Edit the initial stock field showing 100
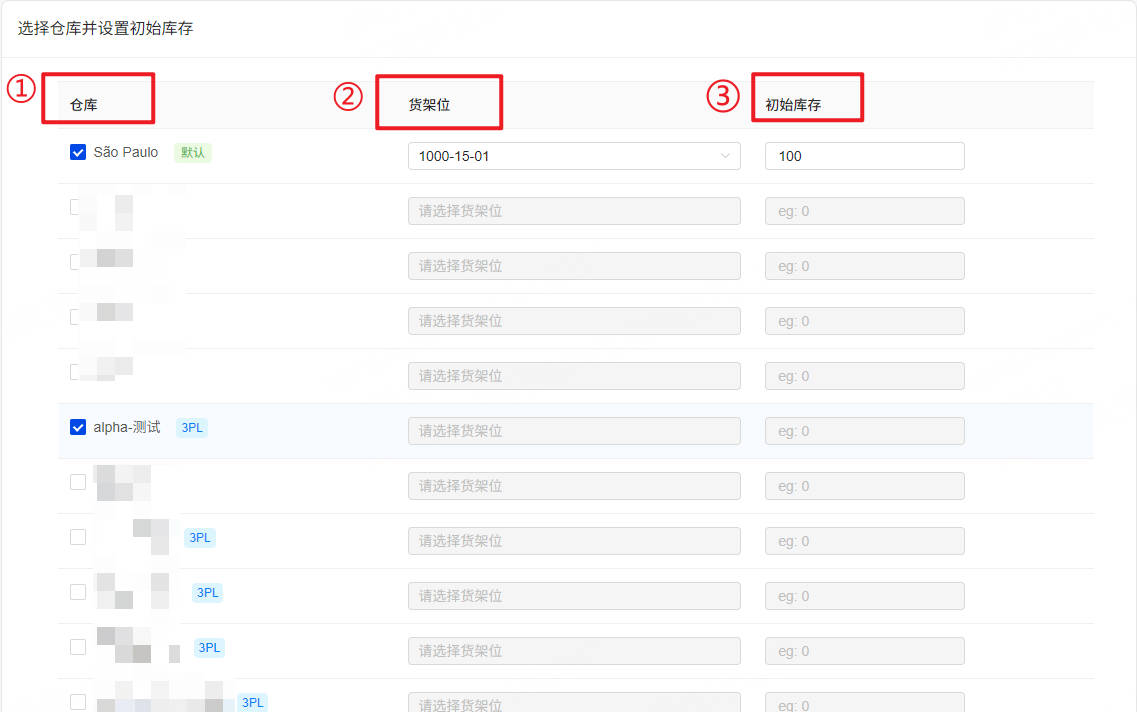The height and width of the screenshot is (712, 1137). 864,156
